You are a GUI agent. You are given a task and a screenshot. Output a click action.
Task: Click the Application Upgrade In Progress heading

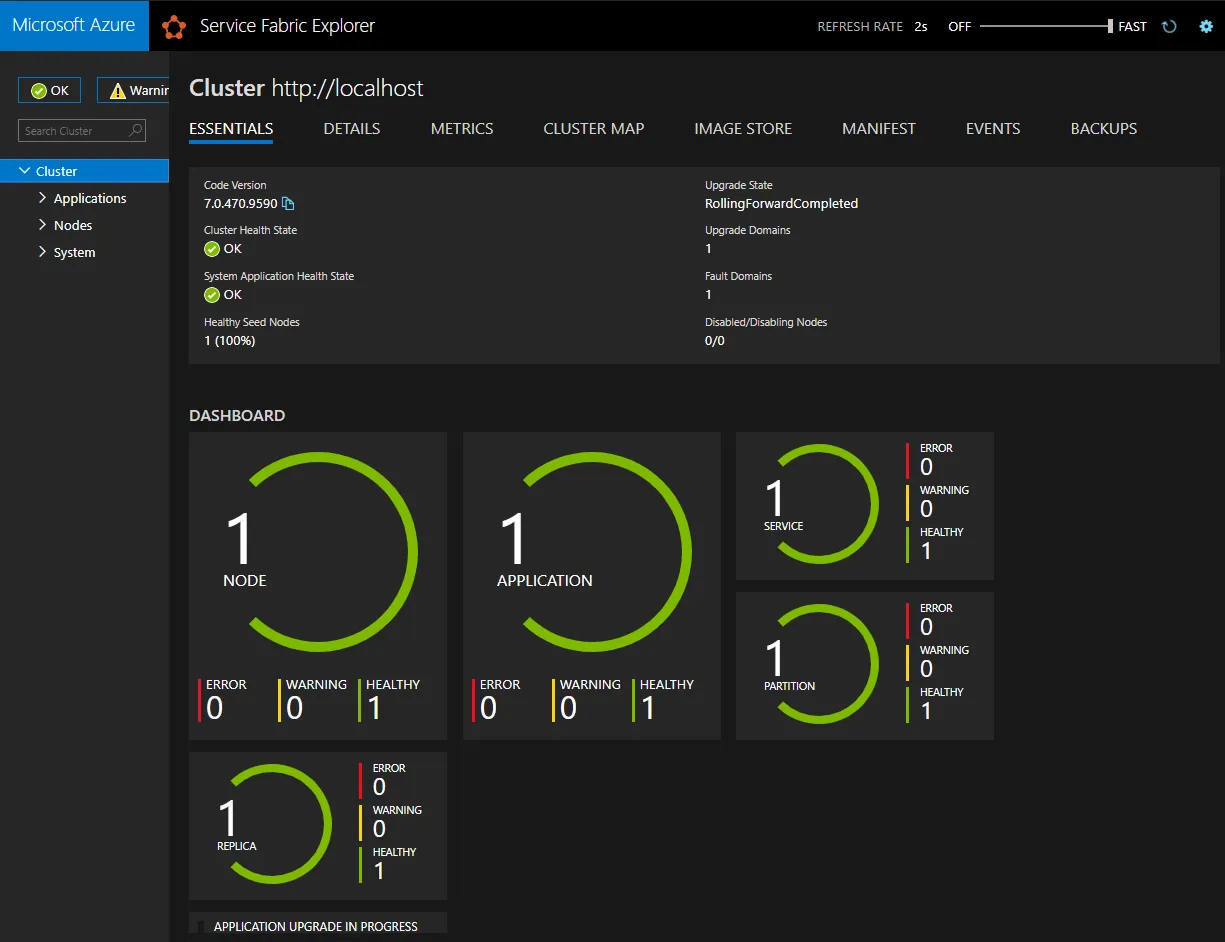[x=316, y=926]
